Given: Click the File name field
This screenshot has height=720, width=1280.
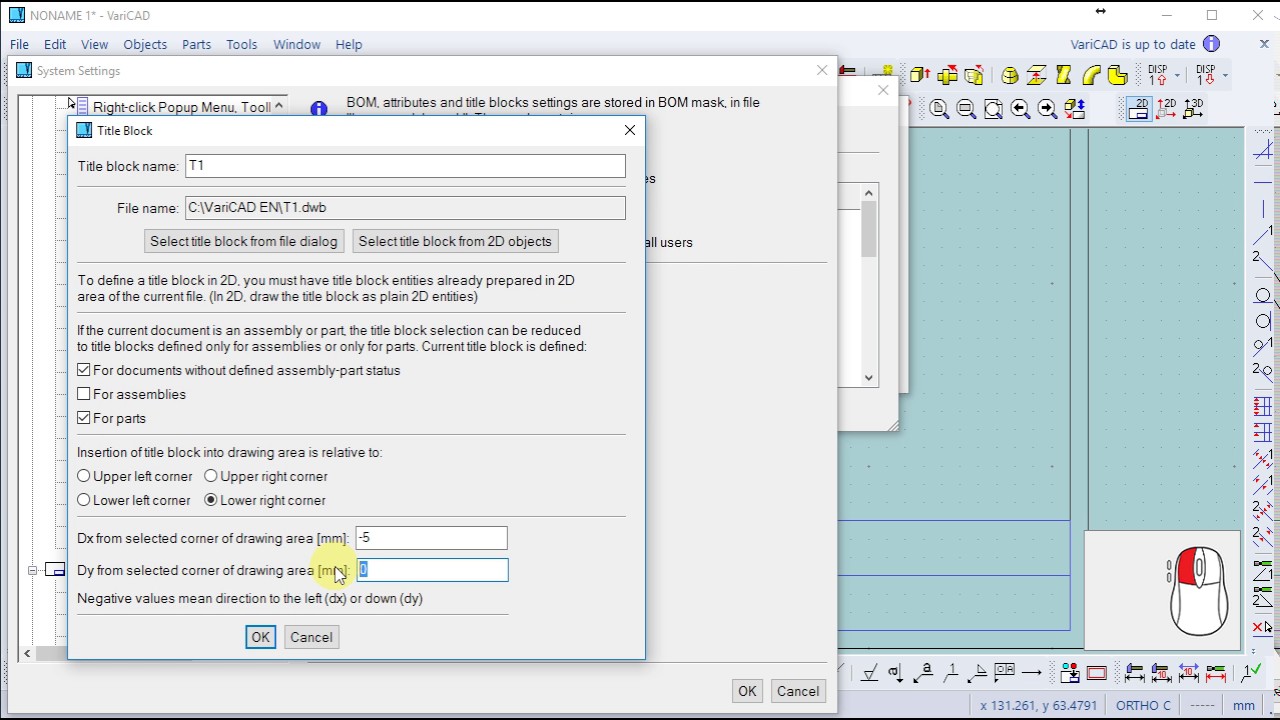Looking at the screenshot, I should pyautogui.click(x=405, y=208).
